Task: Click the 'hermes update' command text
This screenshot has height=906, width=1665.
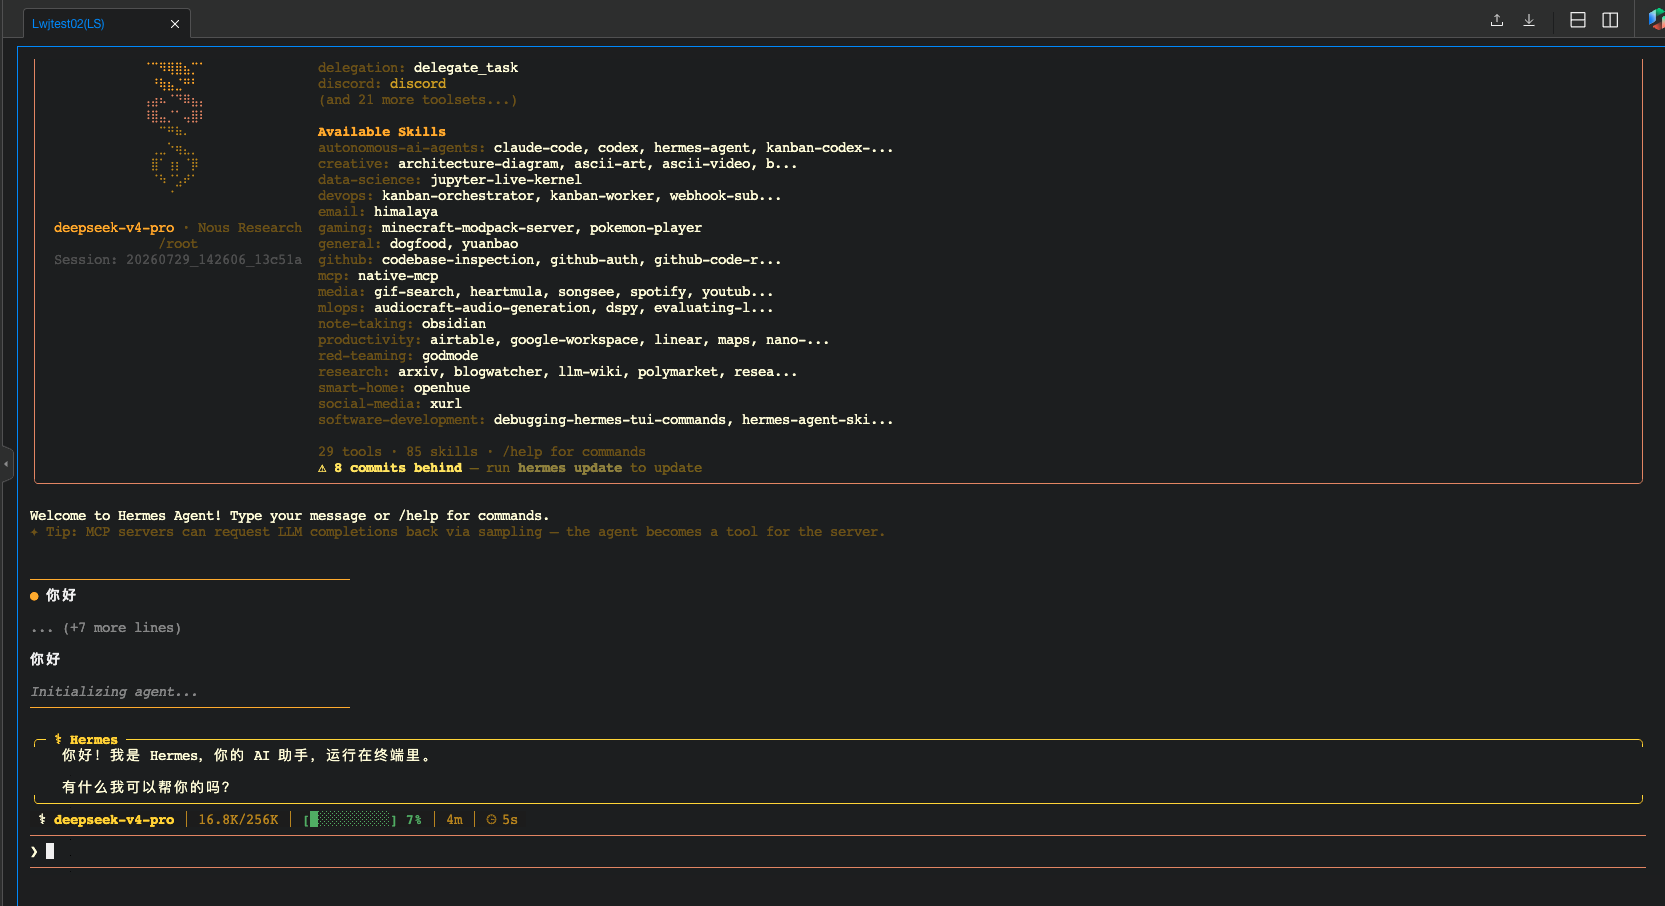Action: pos(570,468)
